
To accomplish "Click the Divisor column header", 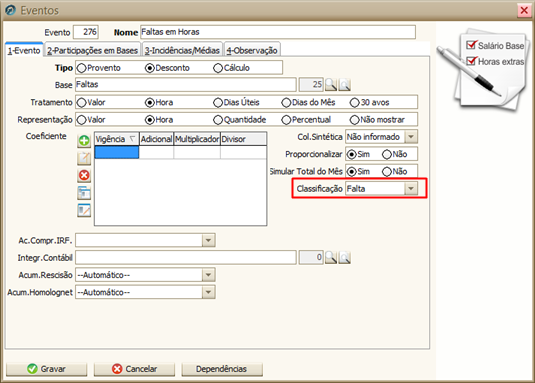I will click(243, 139).
